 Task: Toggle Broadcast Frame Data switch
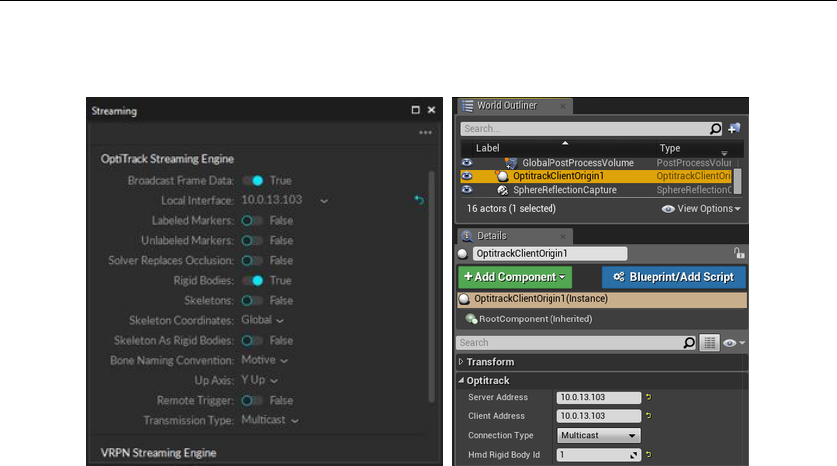(252, 181)
